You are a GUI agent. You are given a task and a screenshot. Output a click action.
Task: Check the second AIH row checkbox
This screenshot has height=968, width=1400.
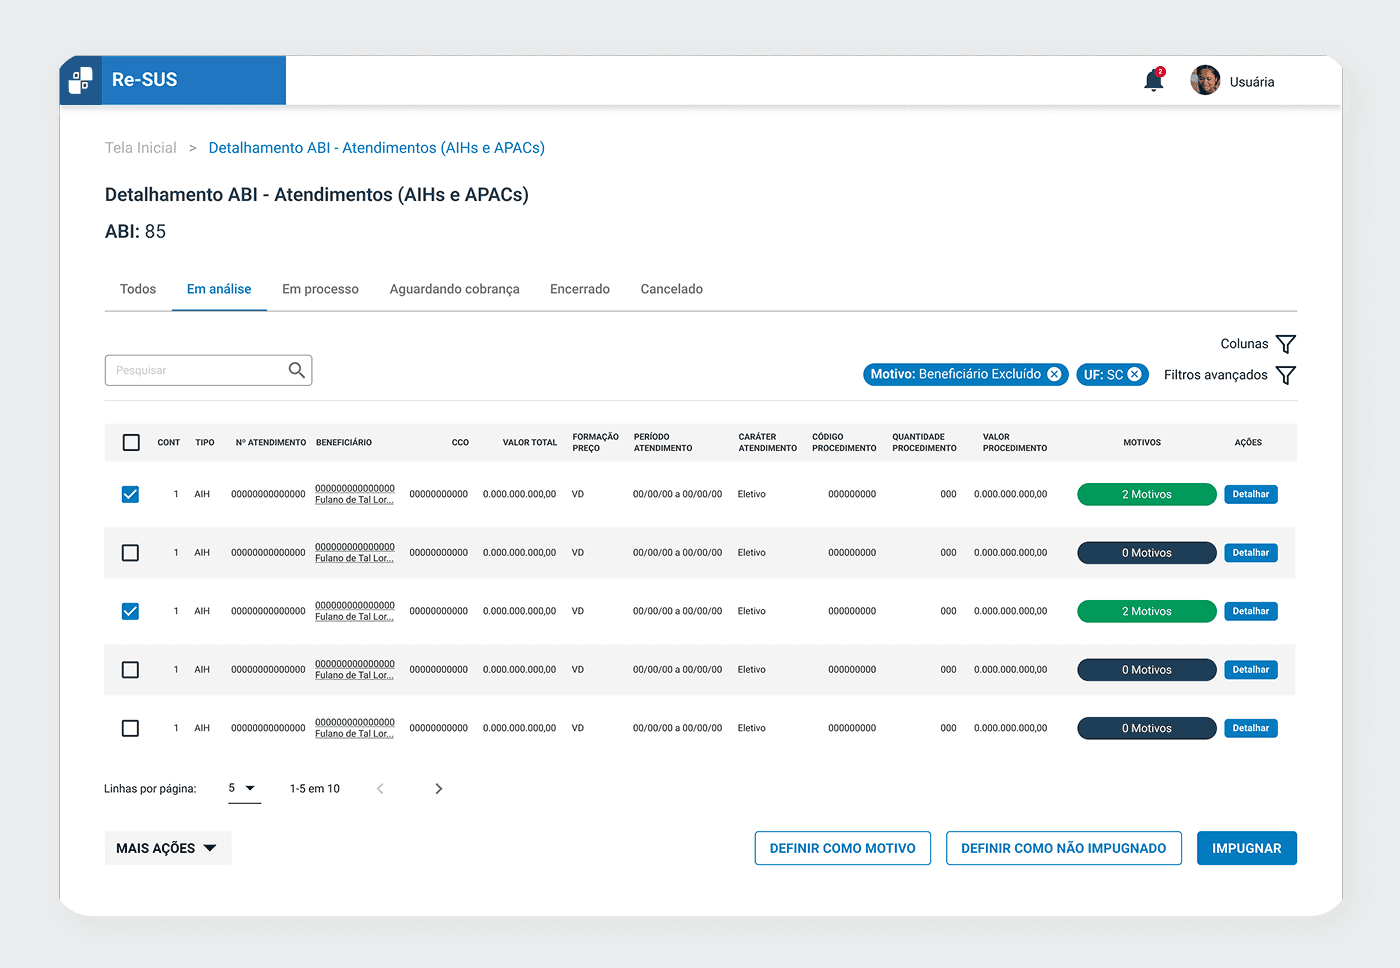click(x=130, y=552)
